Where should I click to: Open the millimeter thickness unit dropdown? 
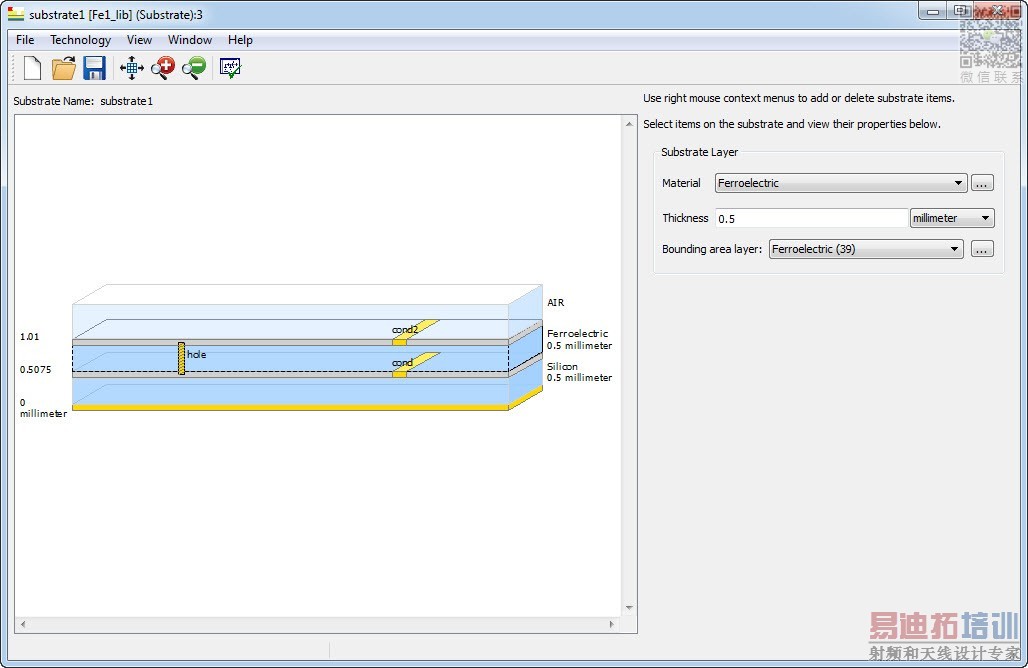(x=951, y=218)
